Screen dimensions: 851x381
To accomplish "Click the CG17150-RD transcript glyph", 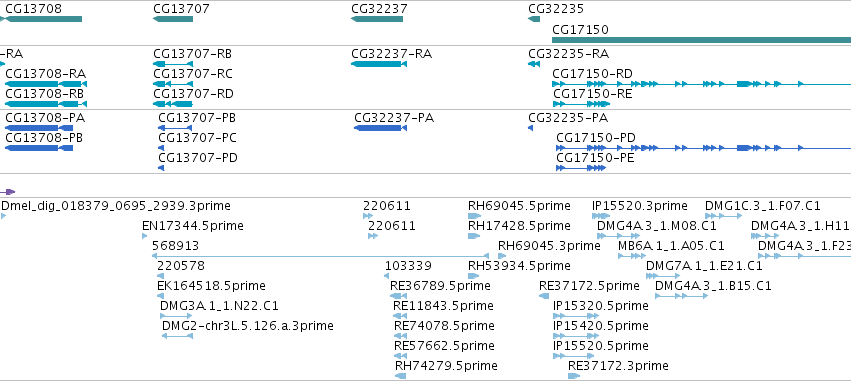I will click(x=701, y=84).
